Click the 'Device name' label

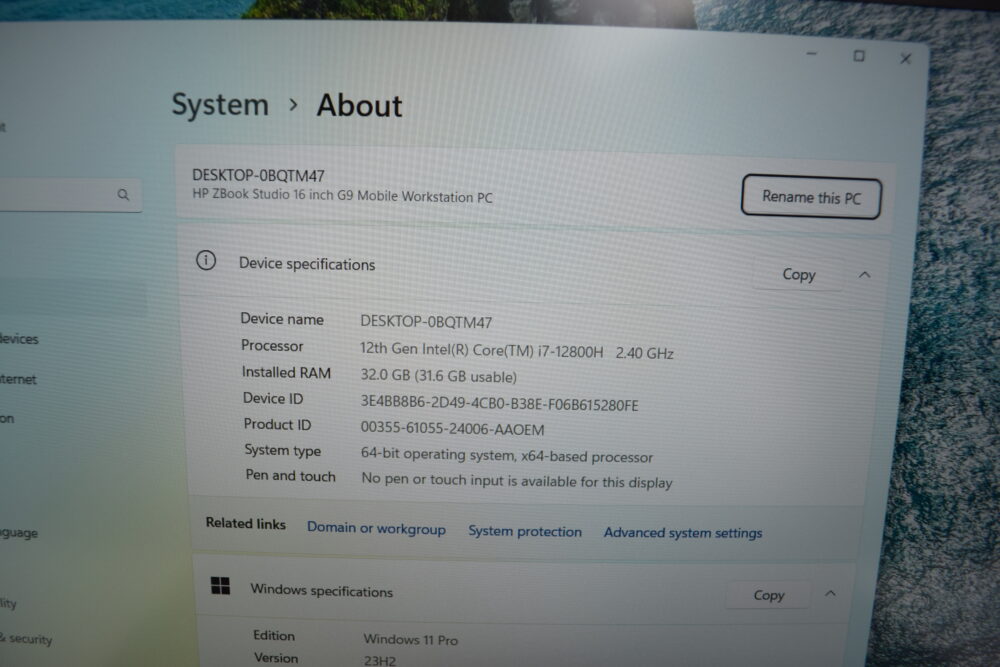point(282,319)
